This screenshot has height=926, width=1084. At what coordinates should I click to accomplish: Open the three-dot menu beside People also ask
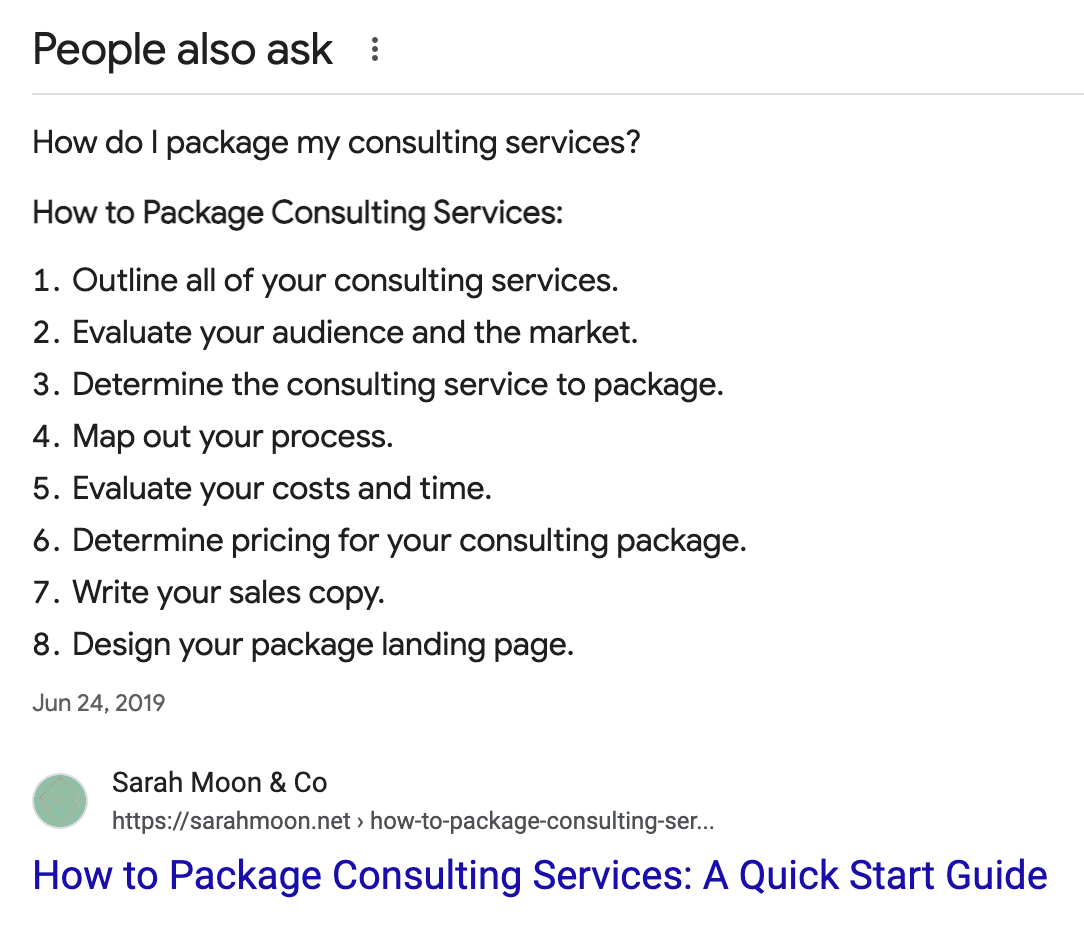(374, 50)
